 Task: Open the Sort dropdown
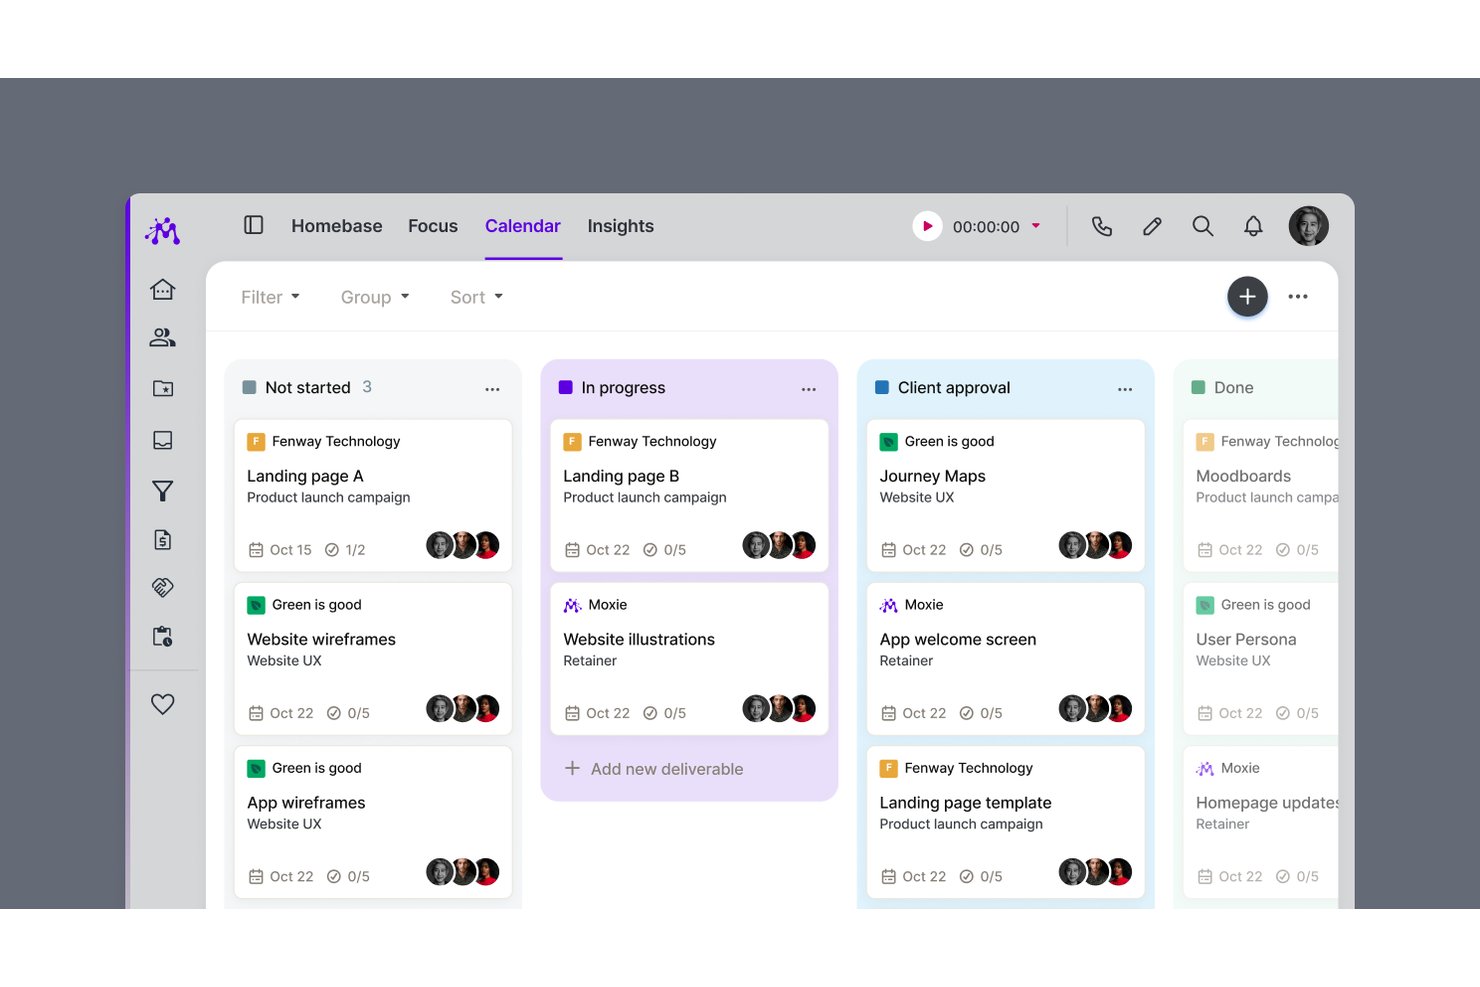(x=476, y=297)
